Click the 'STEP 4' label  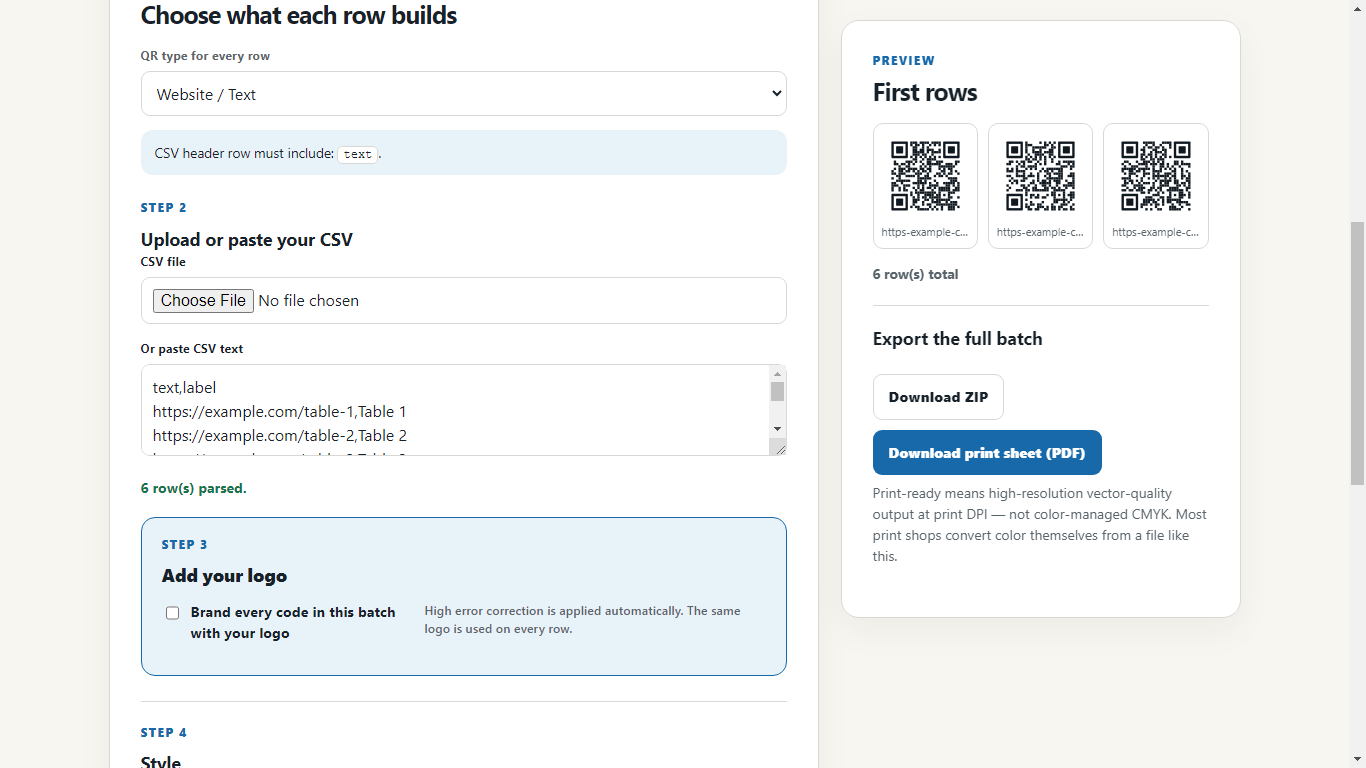164,732
